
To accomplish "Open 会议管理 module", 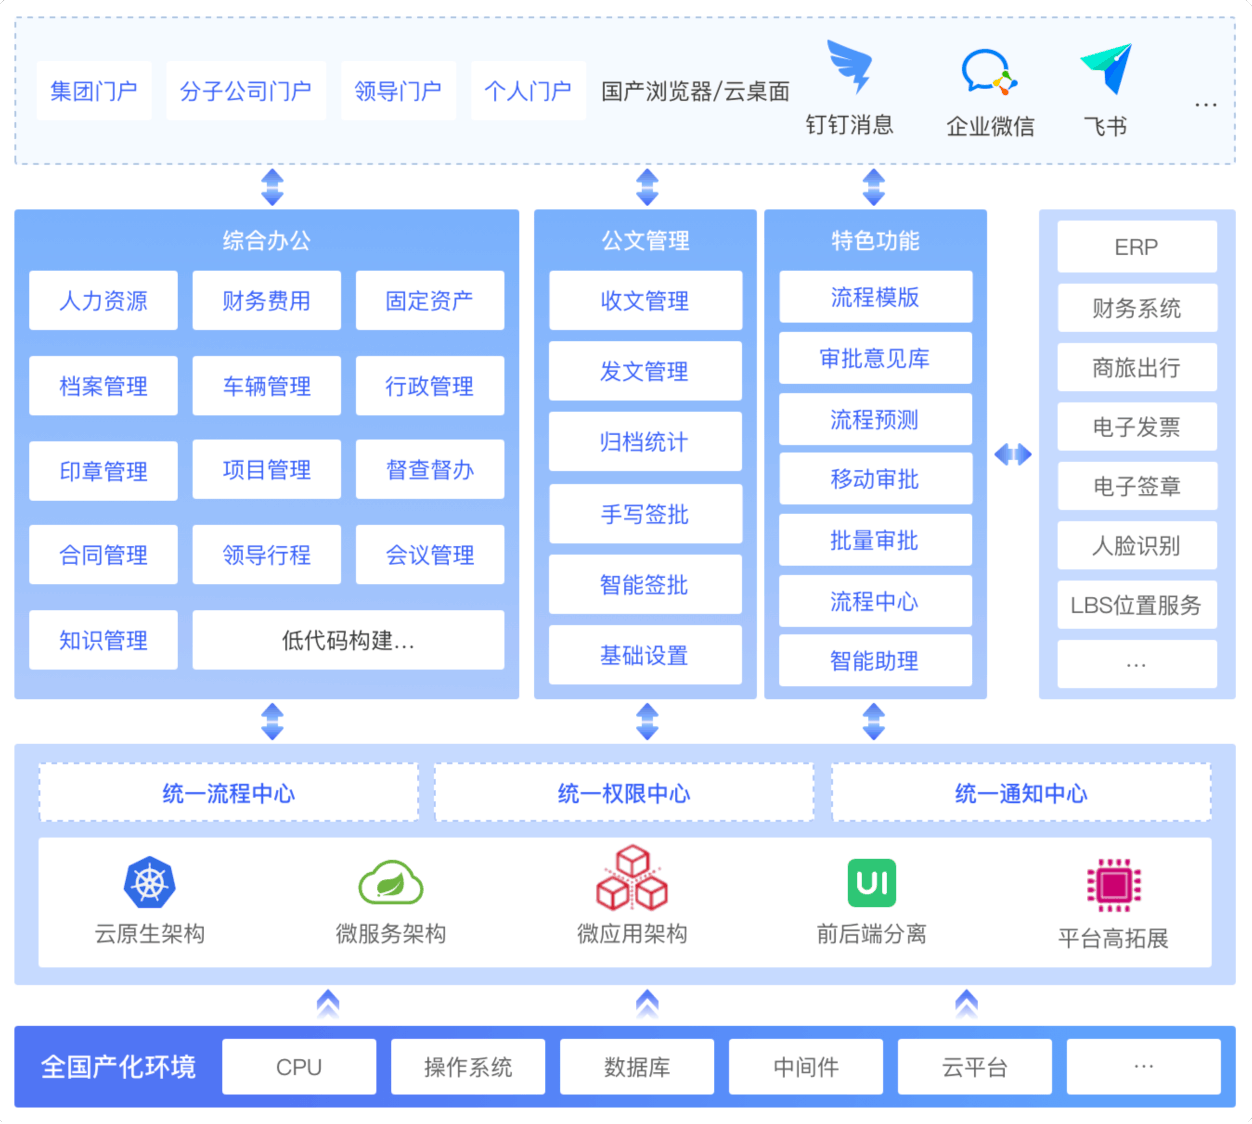I will 430,555.
